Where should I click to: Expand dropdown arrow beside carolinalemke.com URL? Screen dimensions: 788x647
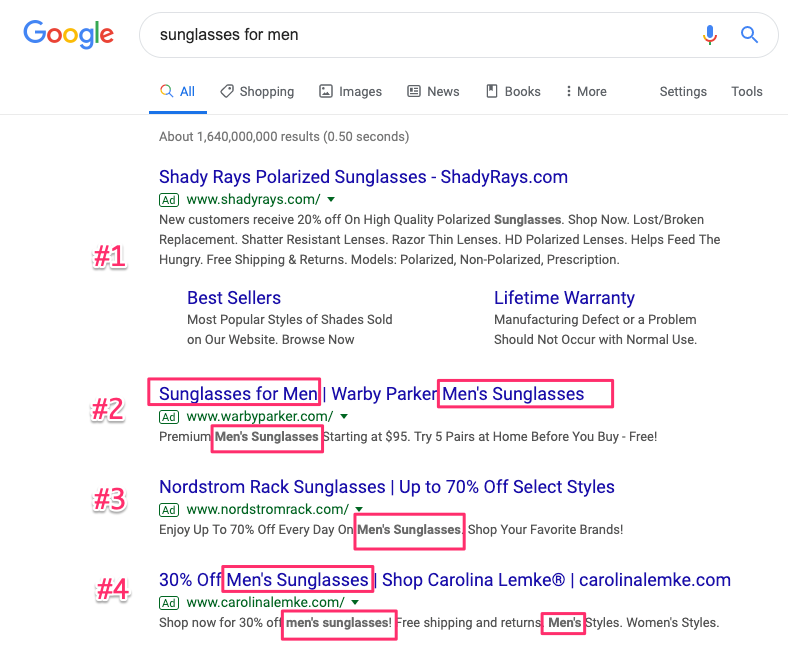click(x=355, y=602)
